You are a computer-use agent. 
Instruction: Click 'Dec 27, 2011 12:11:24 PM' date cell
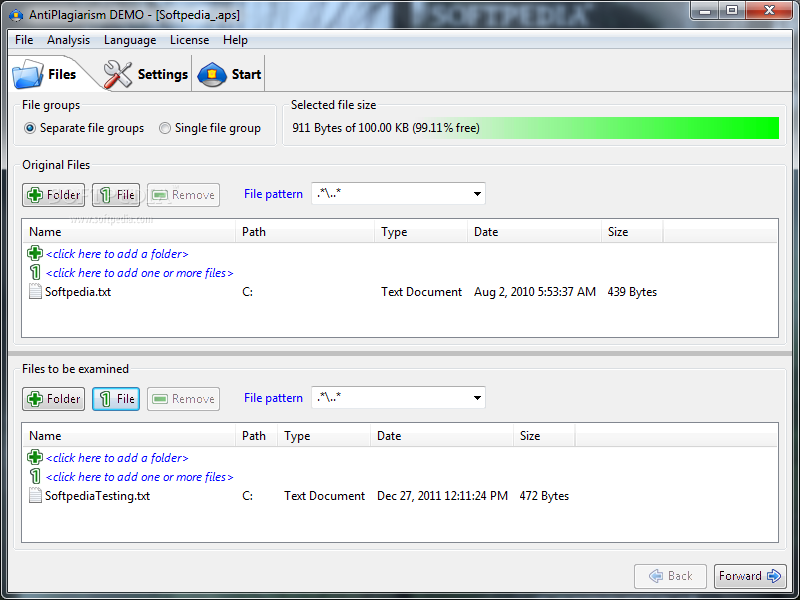pyautogui.click(x=442, y=496)
